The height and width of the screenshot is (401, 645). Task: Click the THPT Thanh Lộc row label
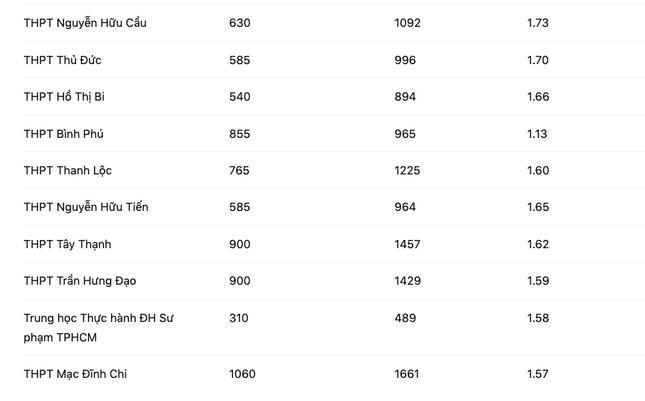[68, 171]
